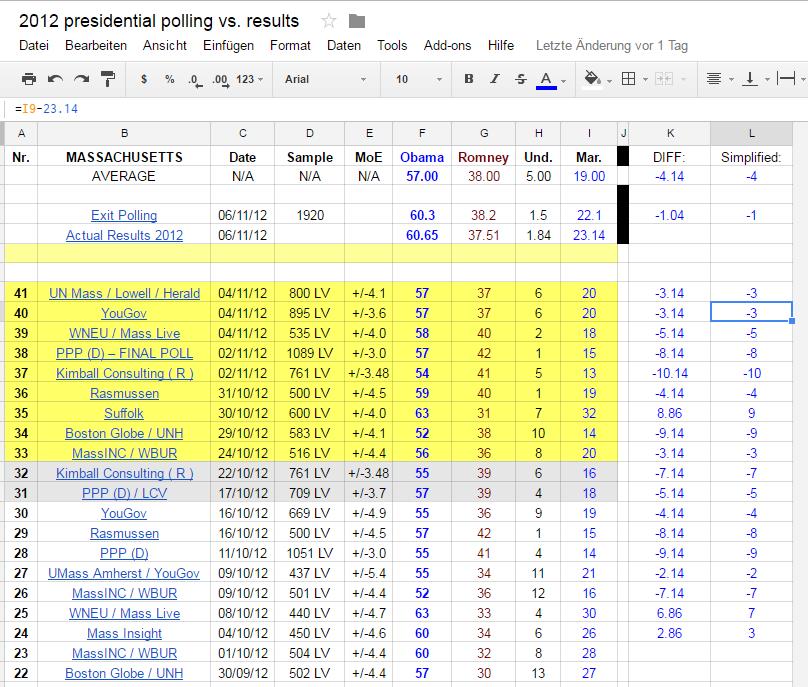This screenshot has width=808, height=687.
Task: Open the font size 10 dropdown
Action: 418,79
